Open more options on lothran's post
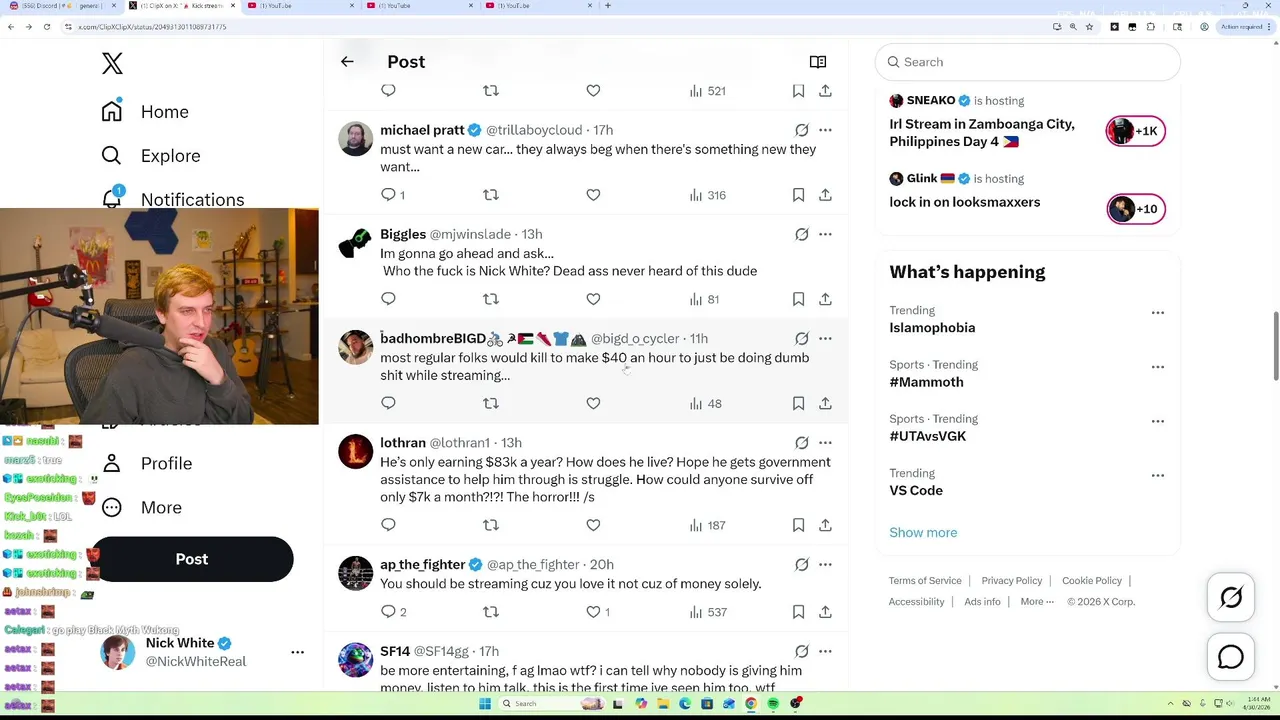1280x720 pixels. coord(825,442)
